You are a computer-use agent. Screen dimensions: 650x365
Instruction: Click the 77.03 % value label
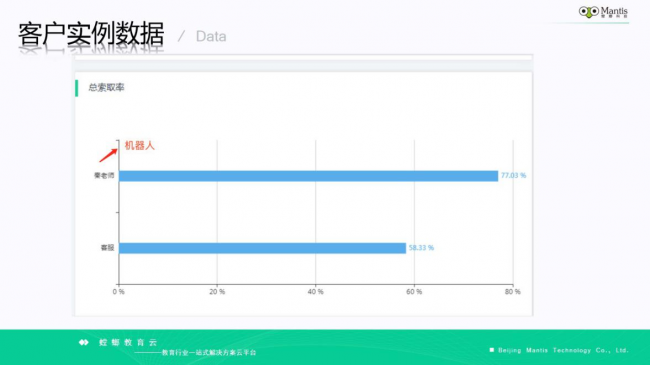click(x=513, y=175)
